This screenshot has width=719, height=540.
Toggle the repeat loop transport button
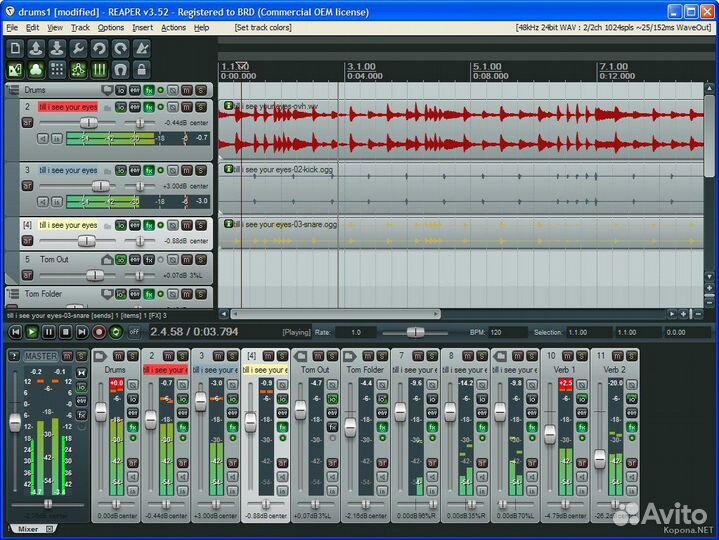coord(116,332)
